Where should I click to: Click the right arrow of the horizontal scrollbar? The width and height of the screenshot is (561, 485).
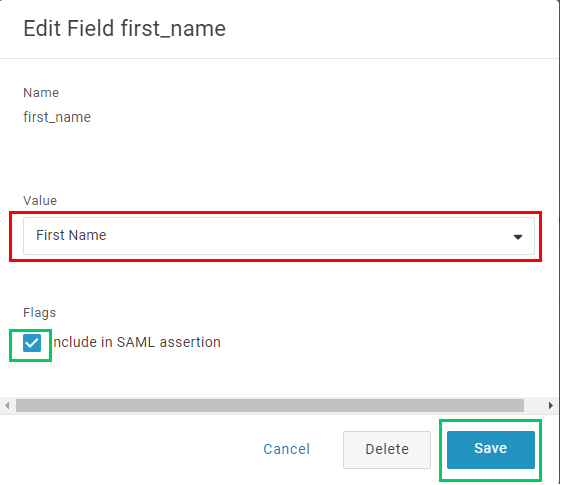coord(551,406)
